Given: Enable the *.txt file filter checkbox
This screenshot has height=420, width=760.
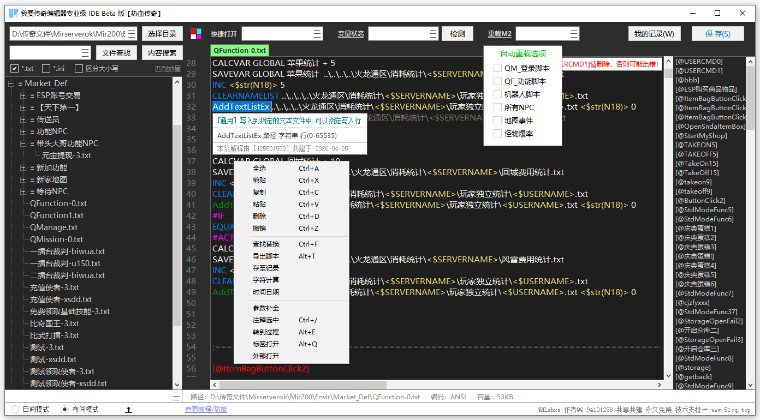Looking at the screenshot, I should (14, 68).
